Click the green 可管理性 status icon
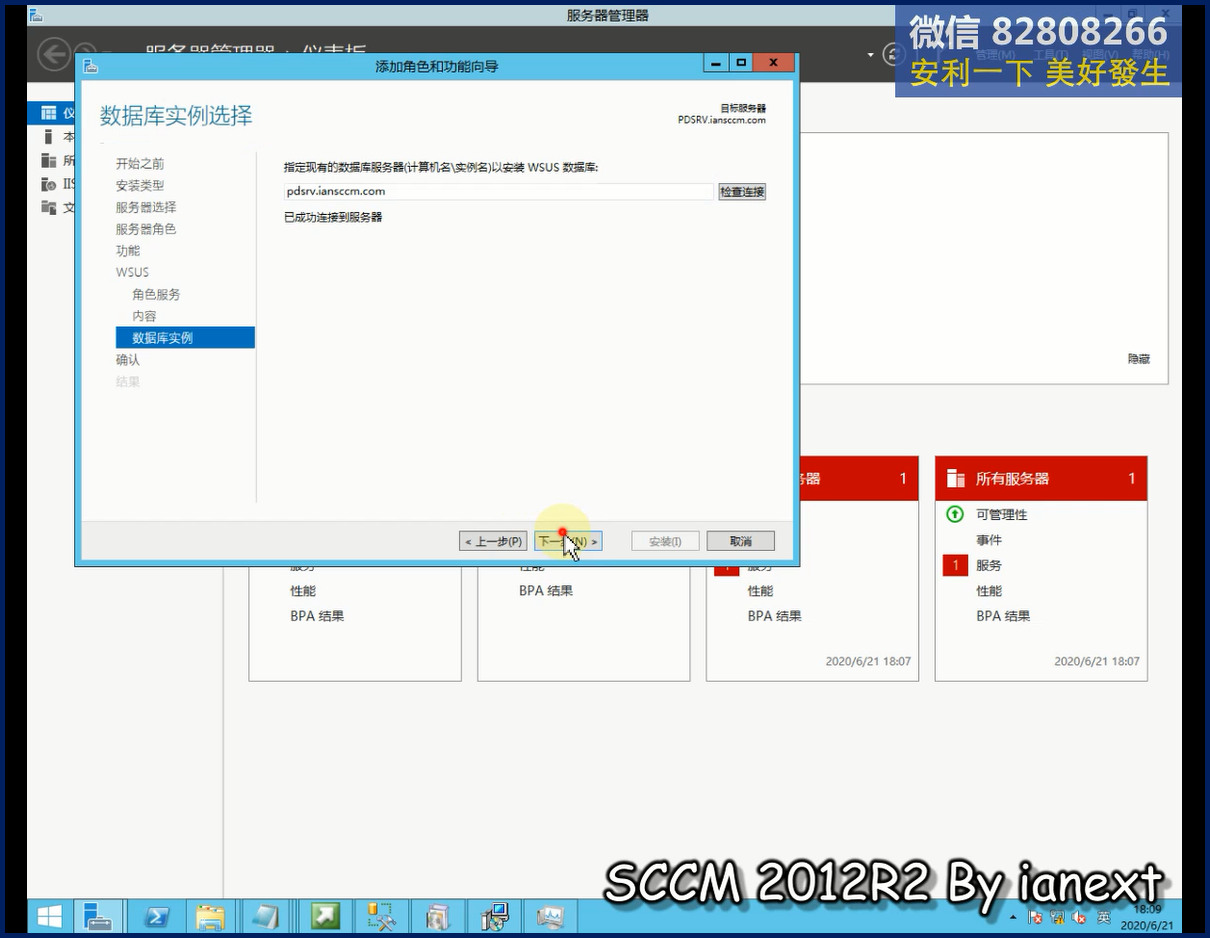The height and width of the screenshot is (938, 1210). [x=955, y=514]
